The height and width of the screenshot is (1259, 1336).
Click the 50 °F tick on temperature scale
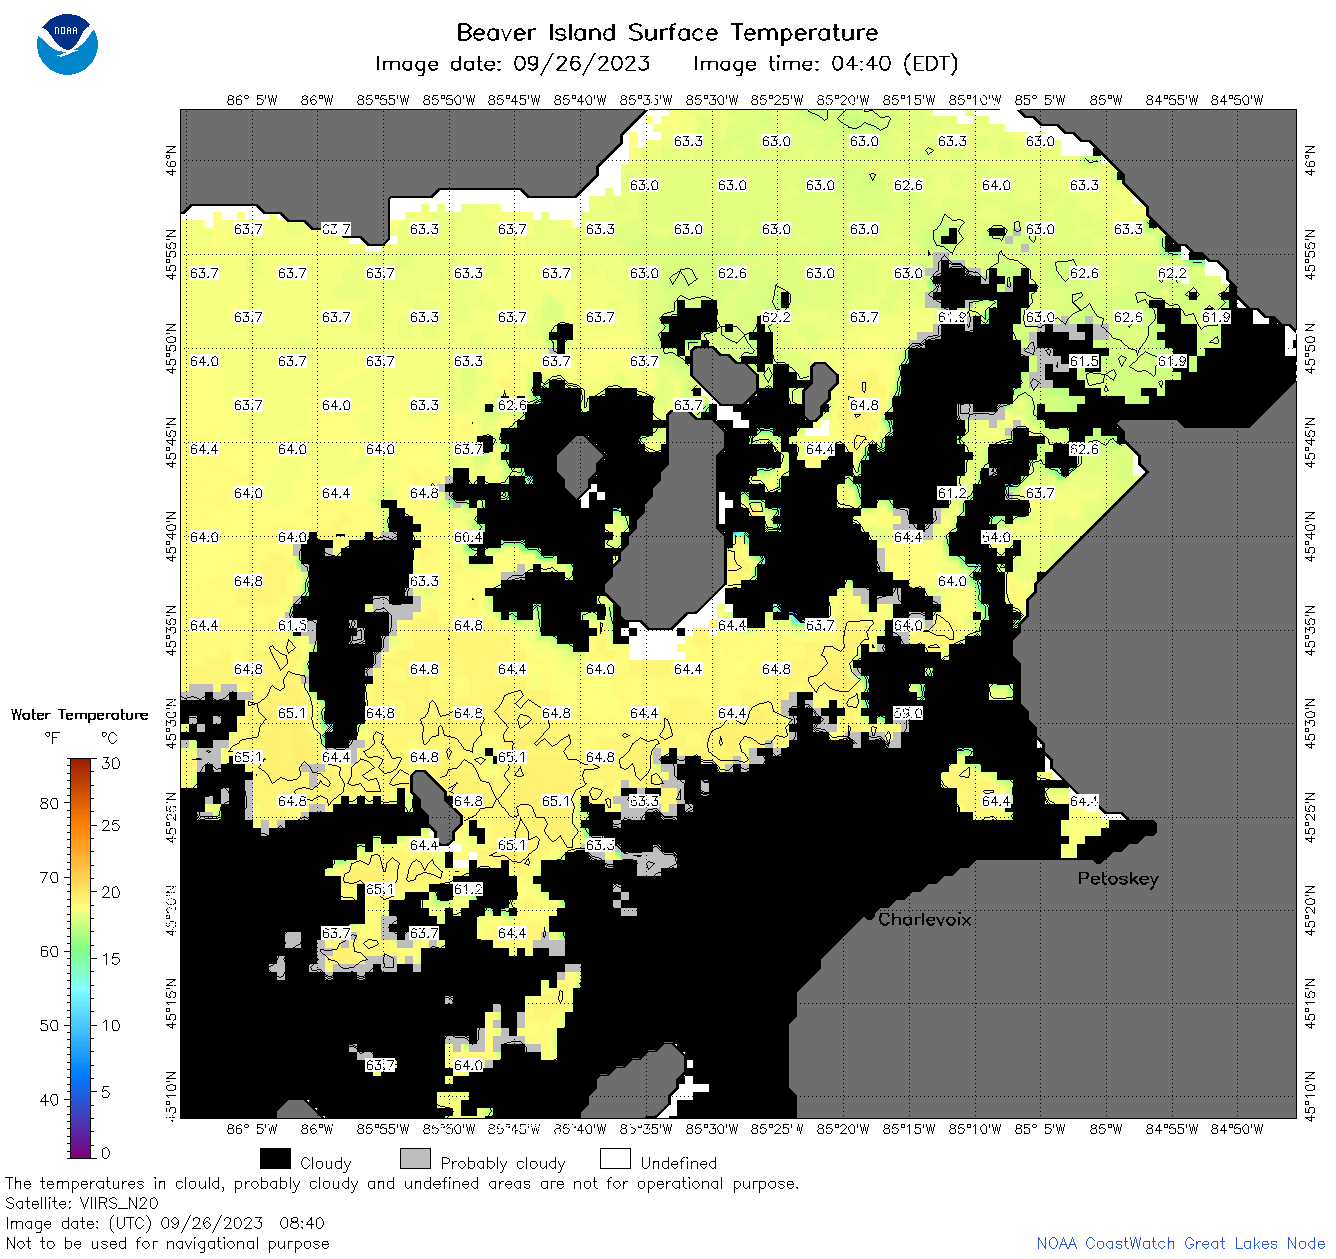click(x=49, y=1025)
